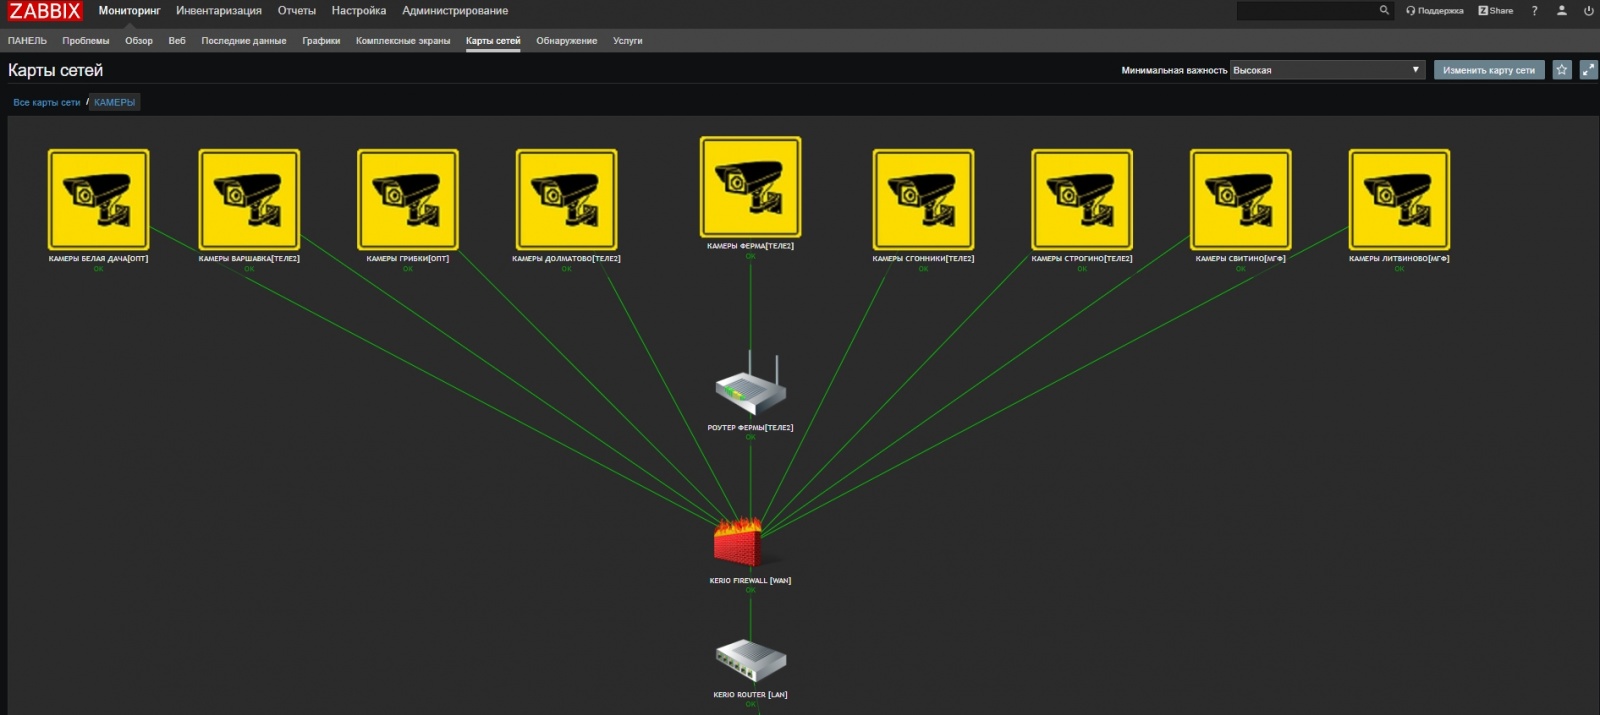
Task: Focus the top search input field
Action: pos(1305,11)
